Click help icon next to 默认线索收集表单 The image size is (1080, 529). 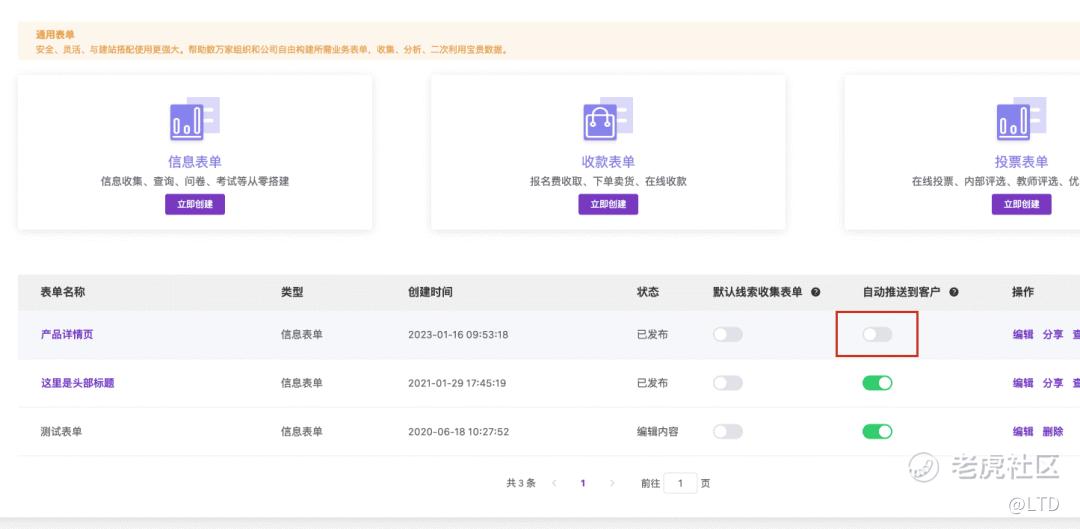pos(816,292)
